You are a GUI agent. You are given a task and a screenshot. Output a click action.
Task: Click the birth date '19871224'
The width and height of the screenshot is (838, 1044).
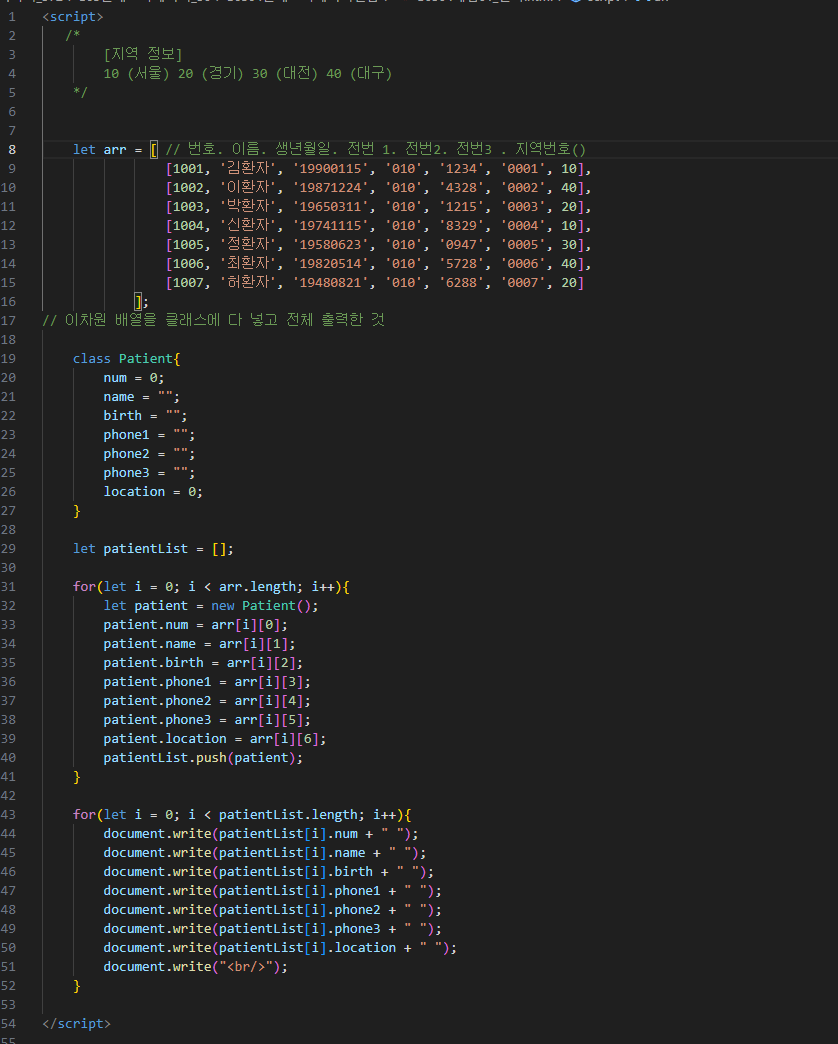coord(330,188)
